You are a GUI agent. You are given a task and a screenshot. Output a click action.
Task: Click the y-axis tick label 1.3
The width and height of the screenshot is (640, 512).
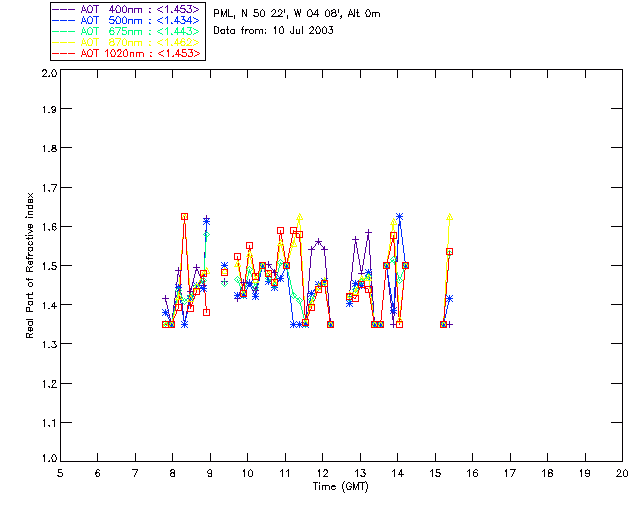pyautogui.click(x=49, y=344)
